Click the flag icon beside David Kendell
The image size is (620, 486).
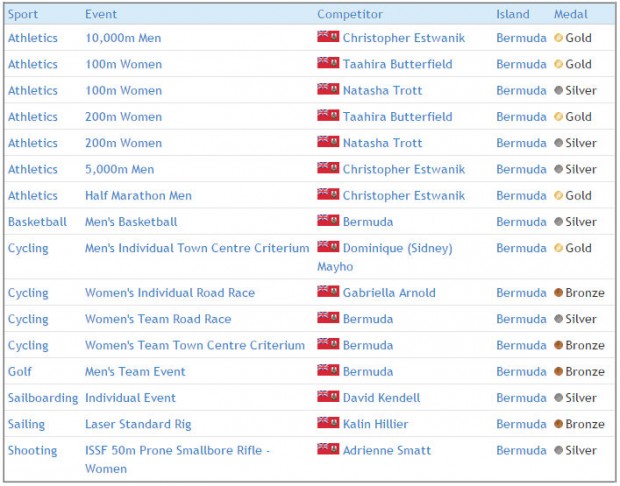[327, 397]
